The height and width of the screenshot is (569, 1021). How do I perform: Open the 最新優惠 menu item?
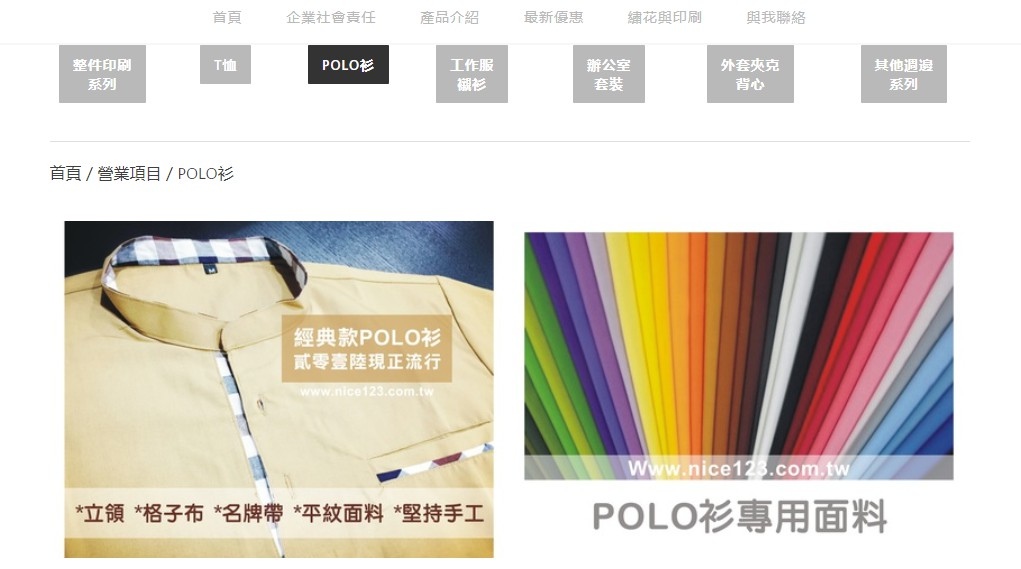[553, 18]
